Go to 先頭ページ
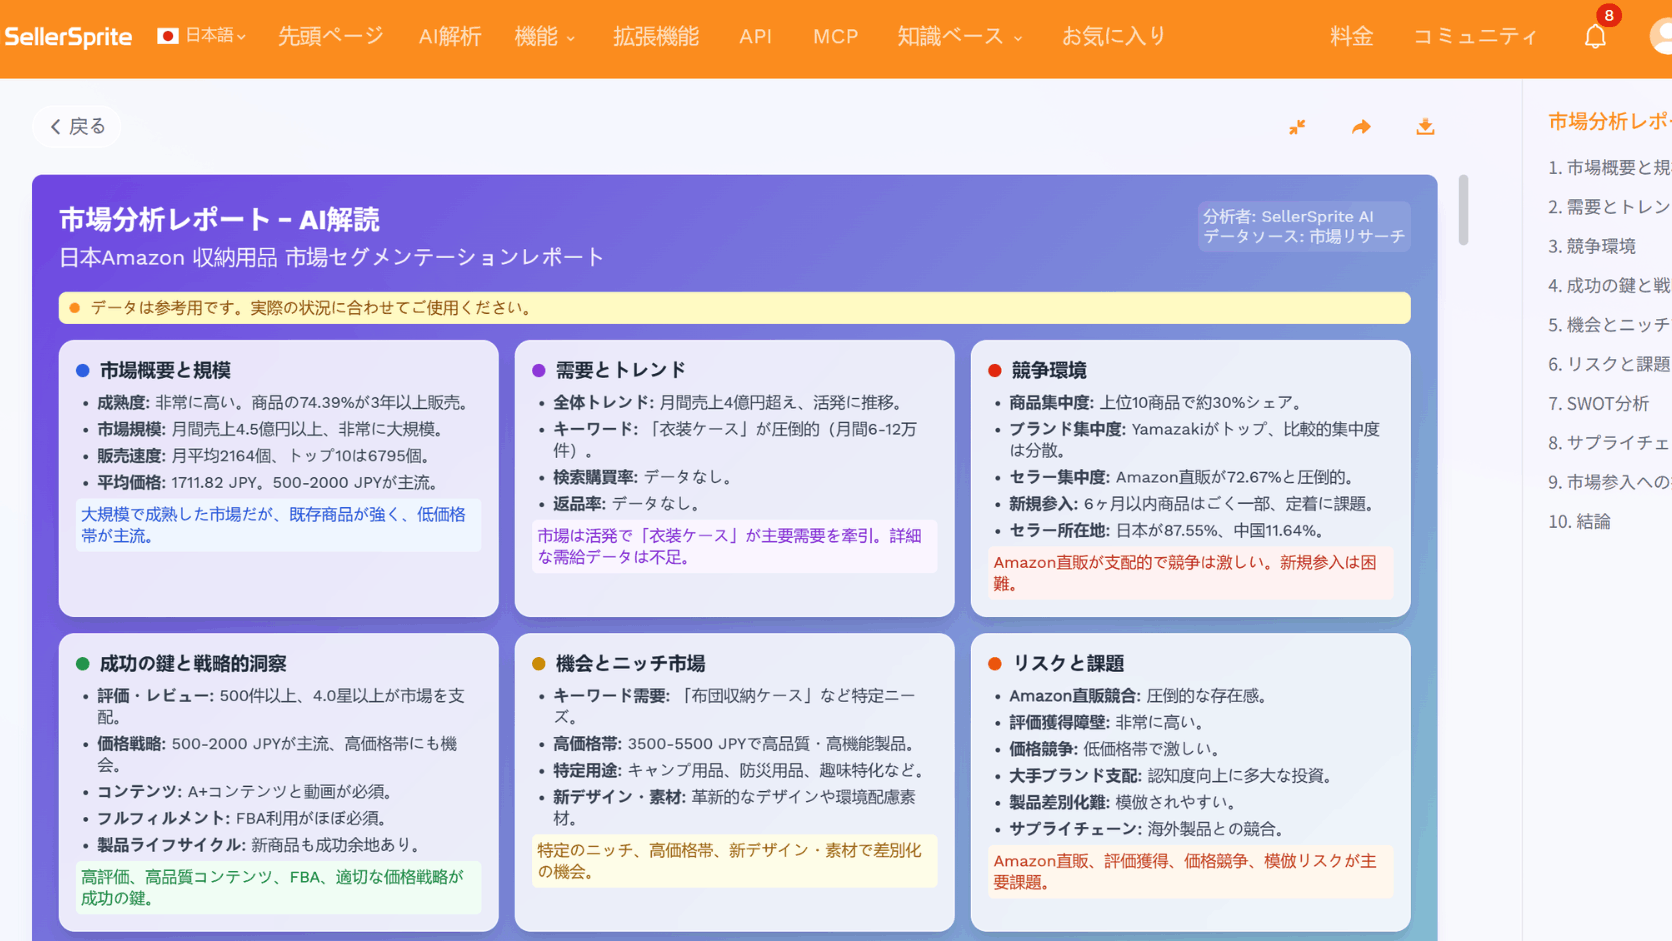Screen dimensions: 1672x941 [330, 37]
